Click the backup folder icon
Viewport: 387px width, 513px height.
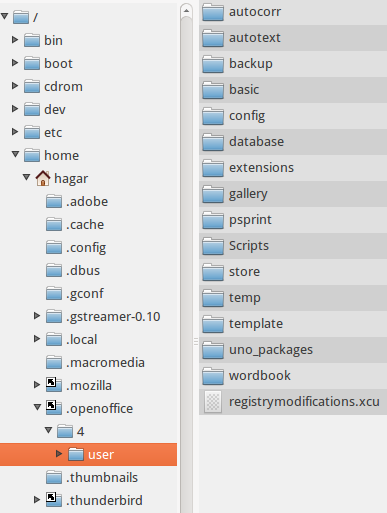[213, 64]
